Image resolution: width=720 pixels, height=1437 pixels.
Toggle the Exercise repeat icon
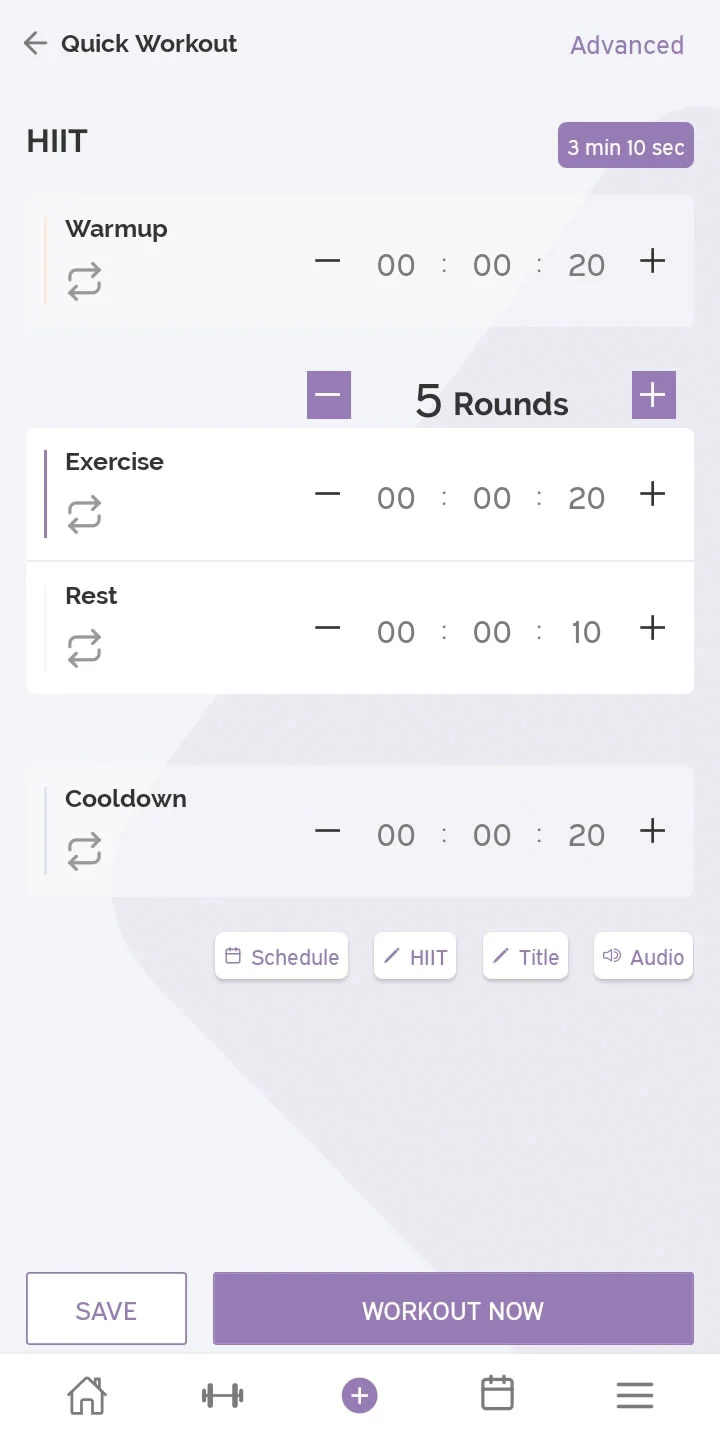point(85,516)
